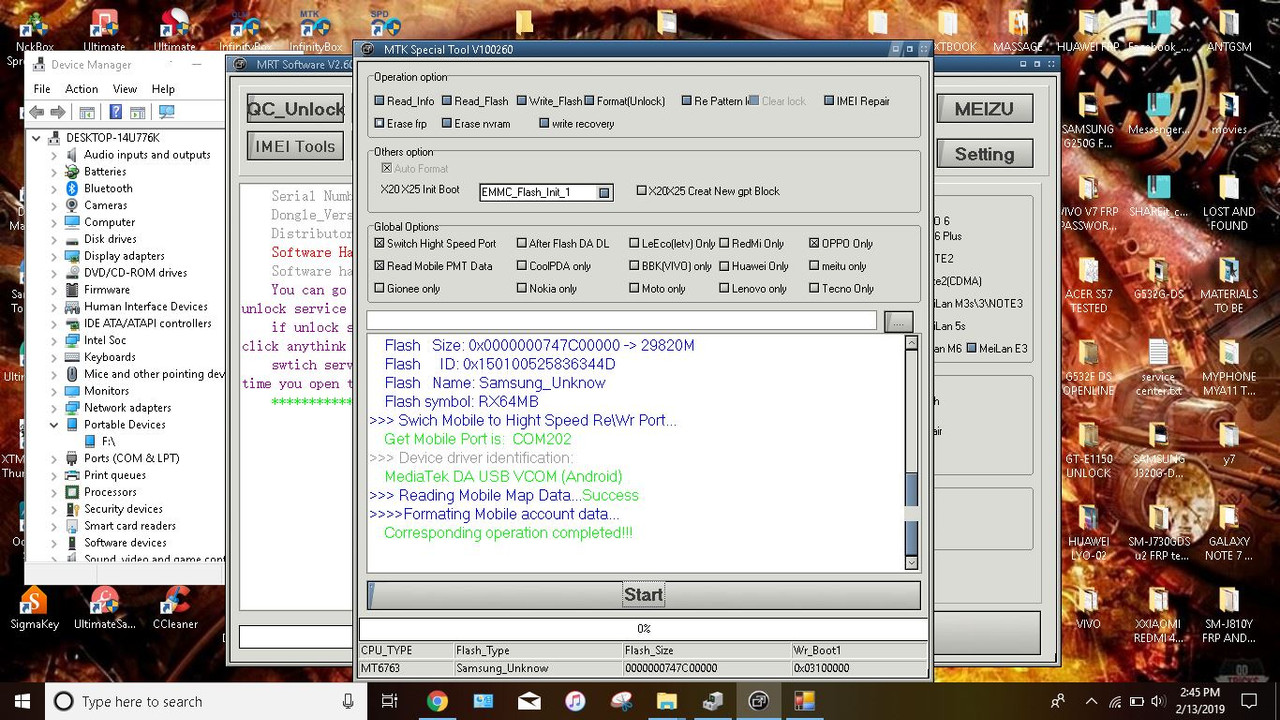Open the Action menu in Device Manager
This screenshot has width=1280, height=720.
(81, 88)
